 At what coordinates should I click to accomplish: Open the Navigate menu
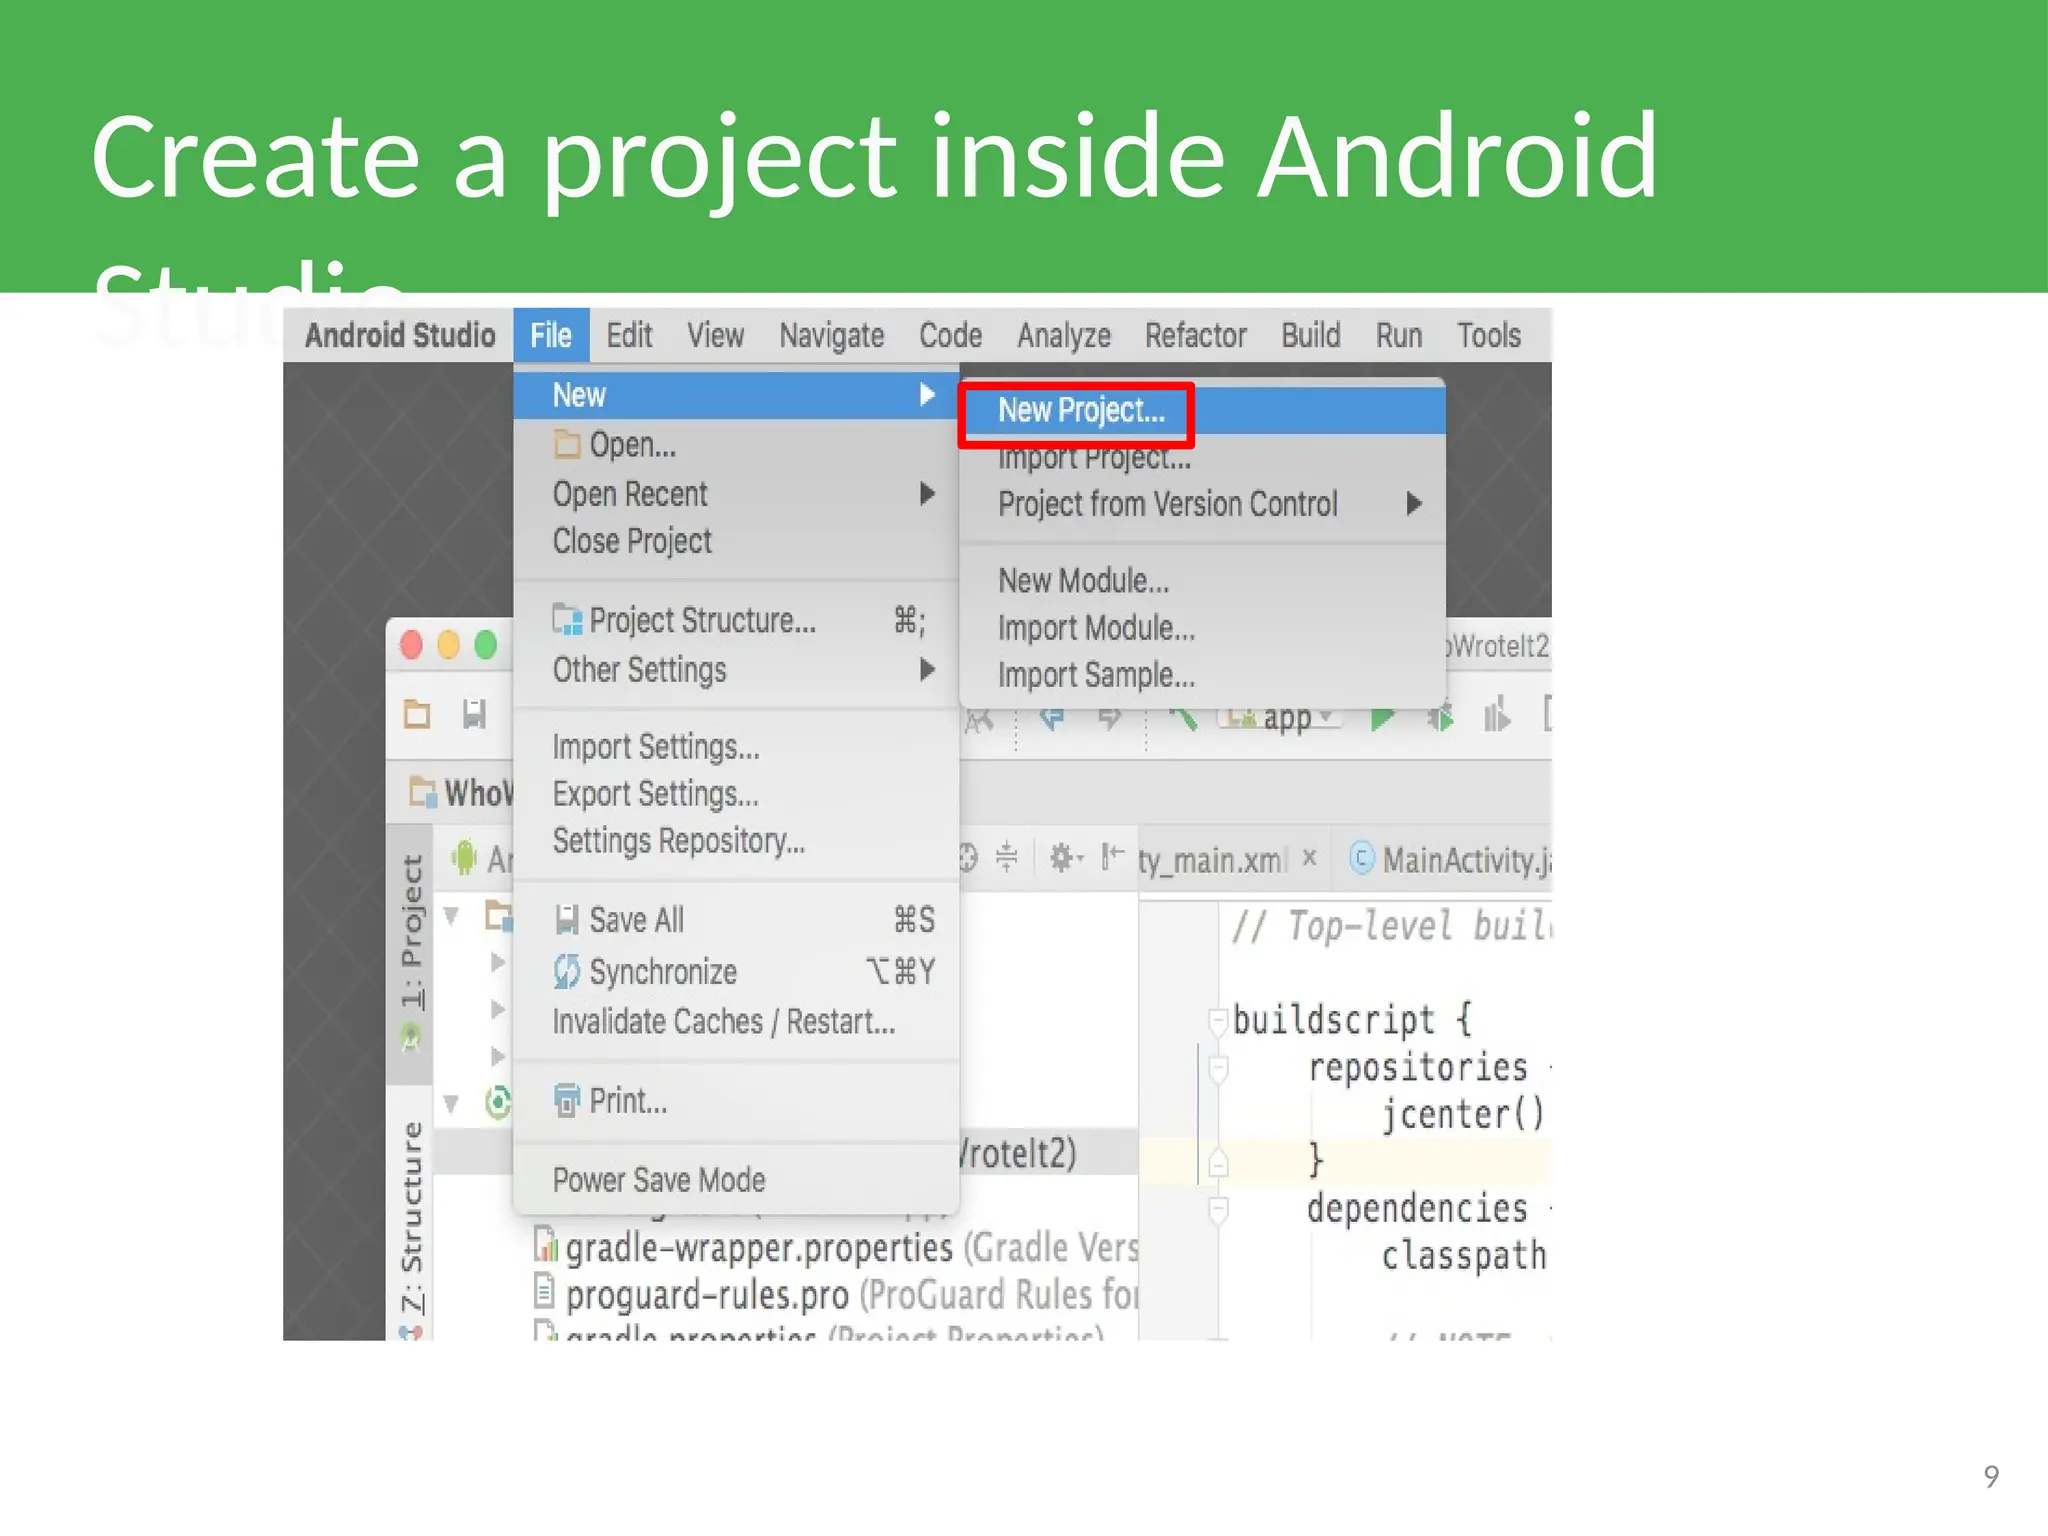(x=831, y=335)
